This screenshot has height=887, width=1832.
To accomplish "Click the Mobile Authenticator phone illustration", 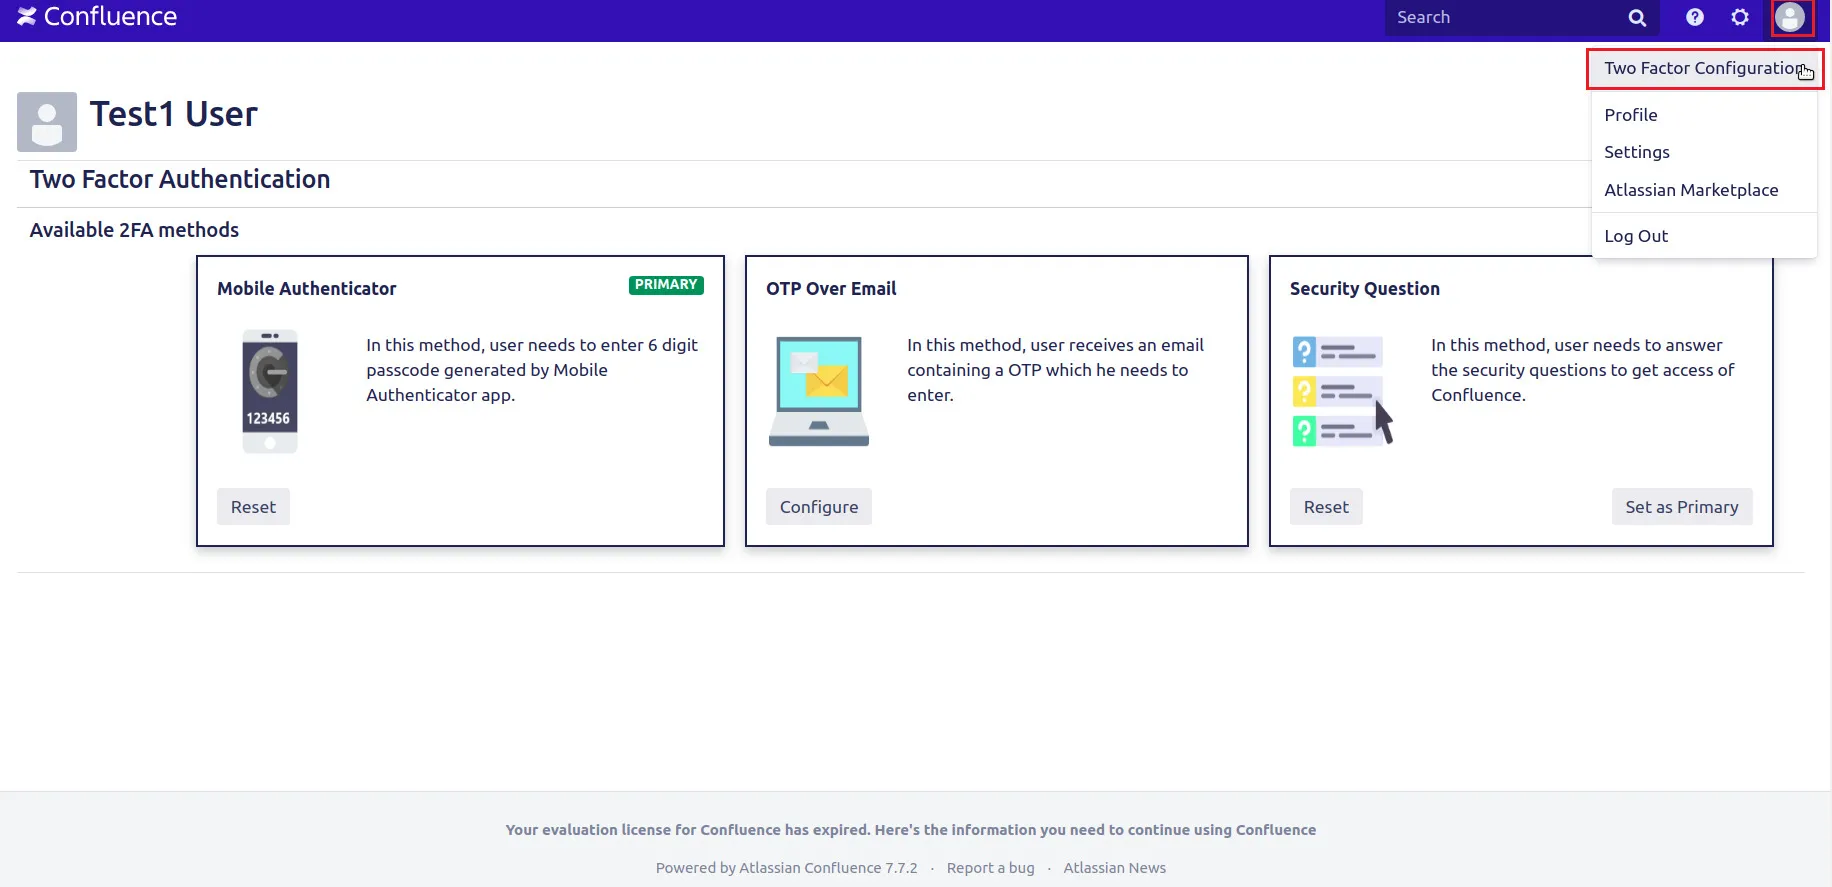I will (270, 391).
